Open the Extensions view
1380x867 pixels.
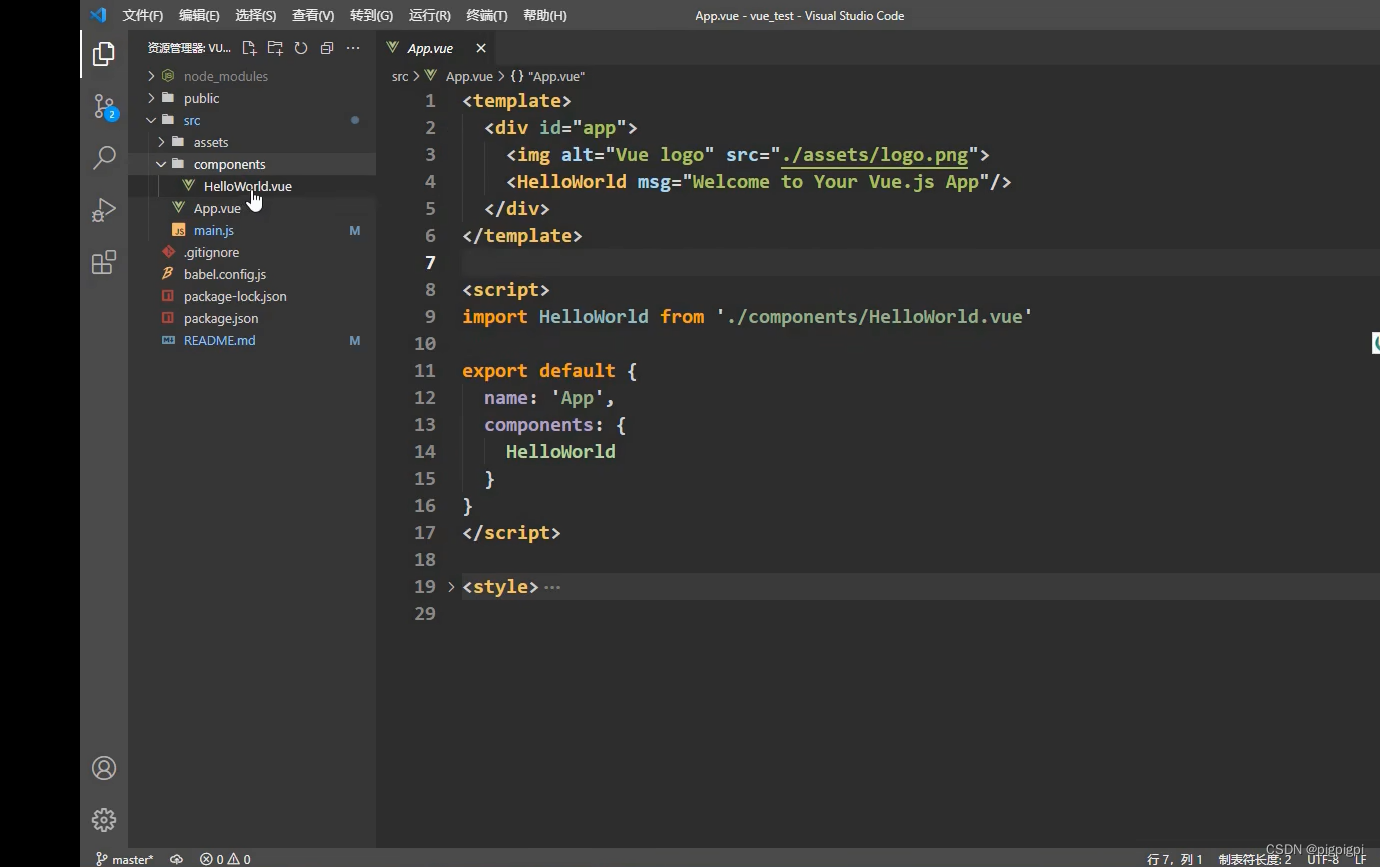click(104, 262)
